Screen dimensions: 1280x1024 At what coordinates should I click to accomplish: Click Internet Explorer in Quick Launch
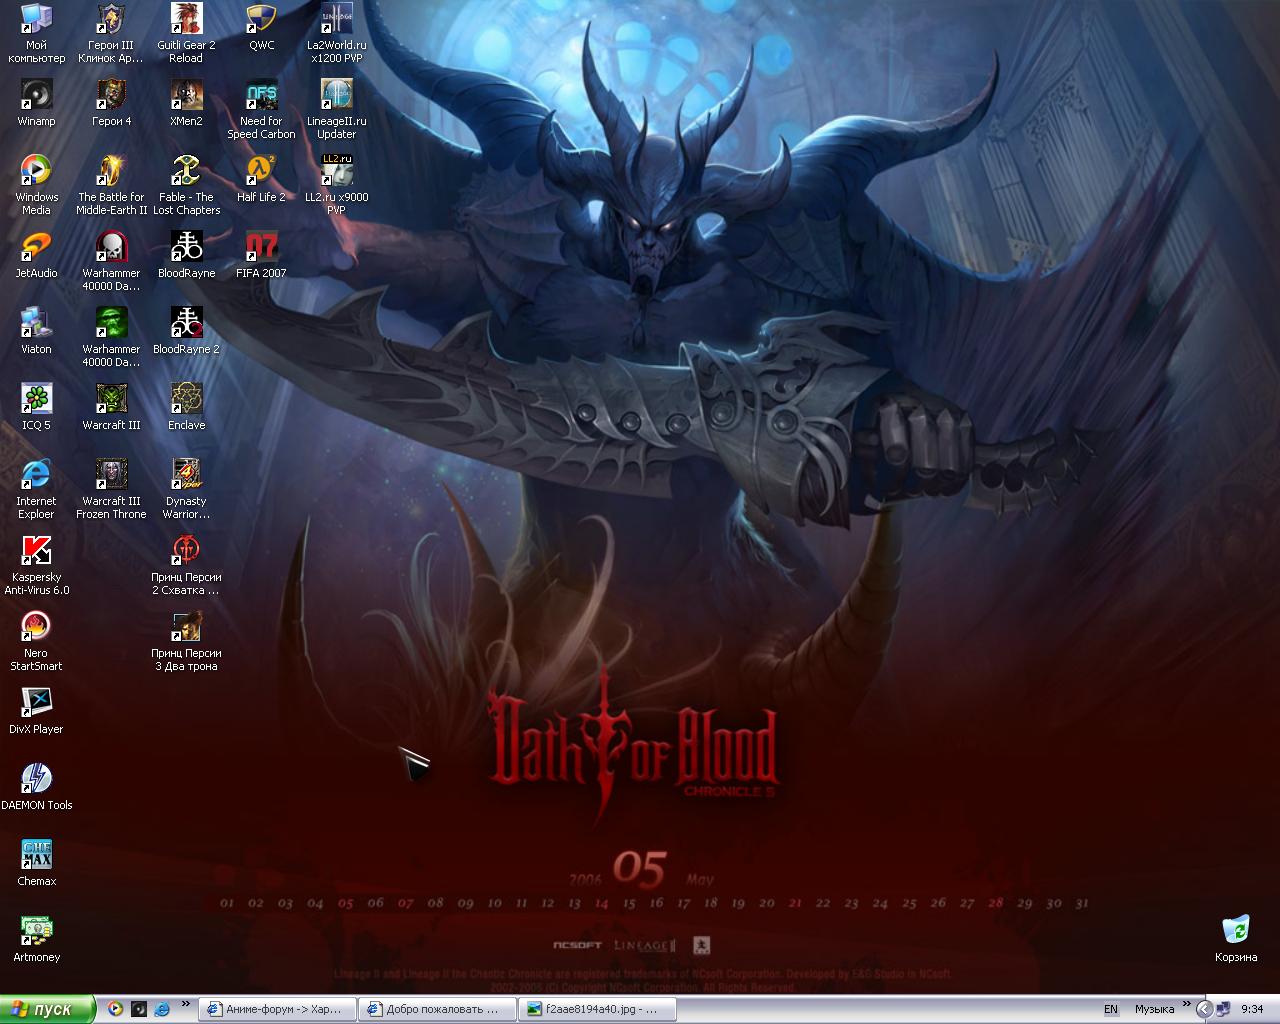(x=162, y=1009)
